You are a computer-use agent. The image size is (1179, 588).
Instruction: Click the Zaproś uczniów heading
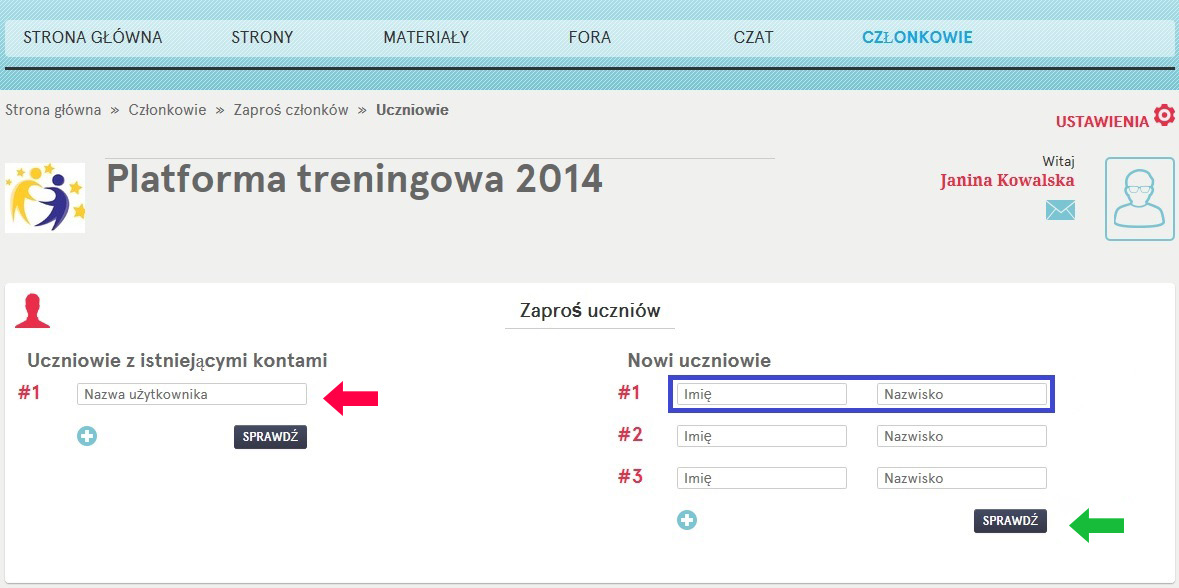tap(590, 311)
